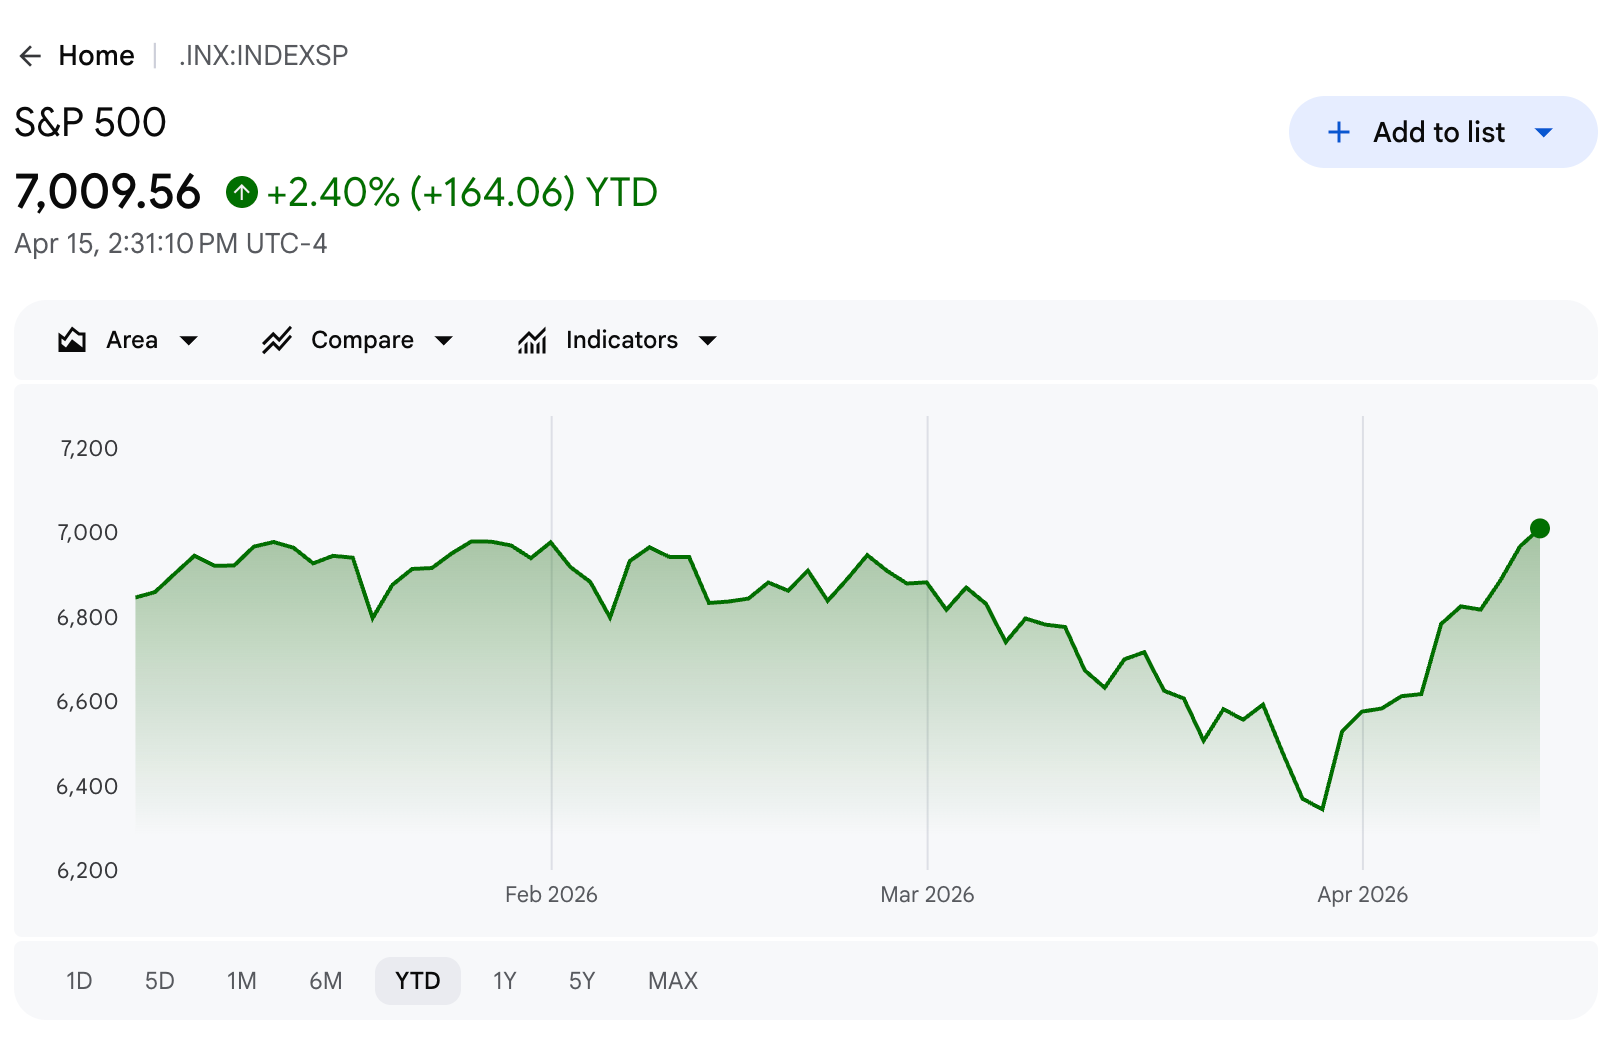
Task: Choose the 1Y time range
Action: coord(505,981)
